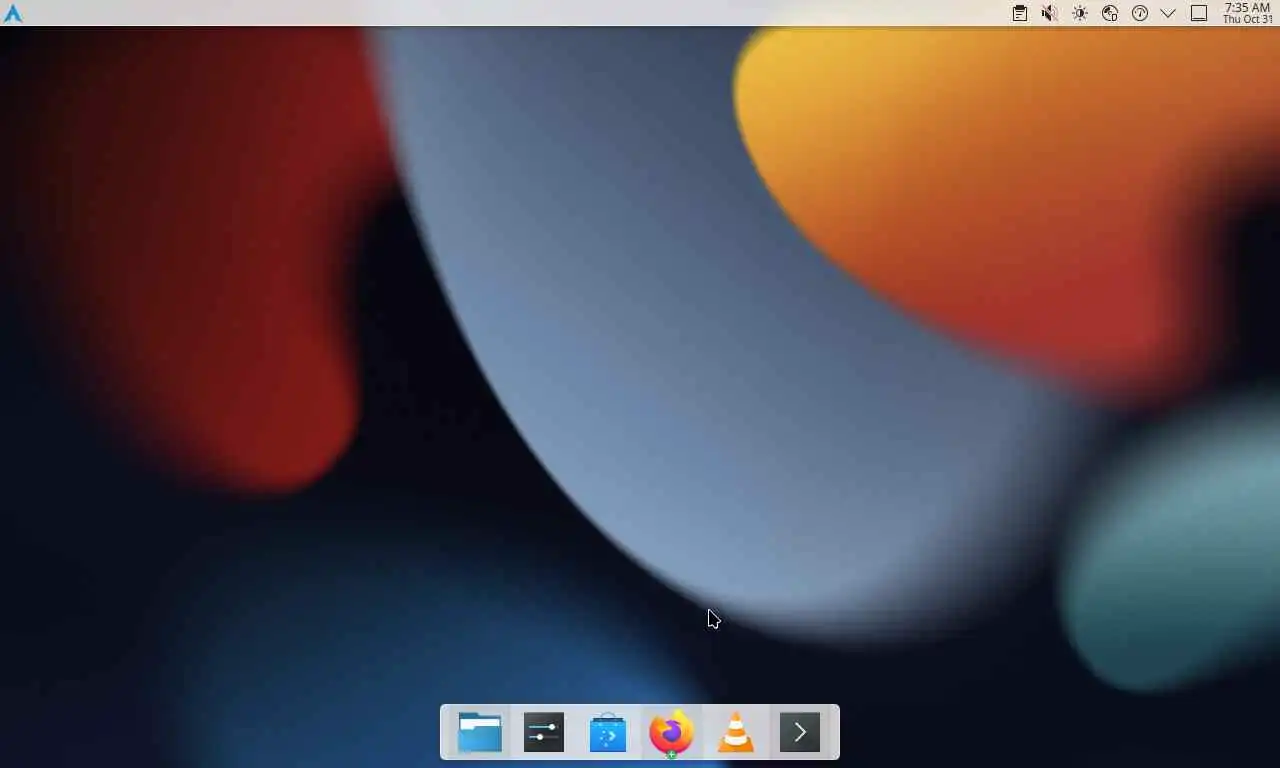
Task: Open the software store dock icon
Action: [x=608, y=732]
